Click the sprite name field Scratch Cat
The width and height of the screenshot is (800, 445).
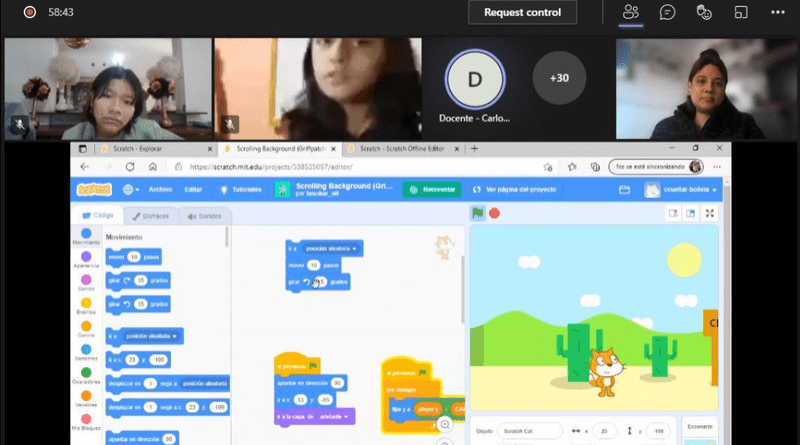pos(530,430)
